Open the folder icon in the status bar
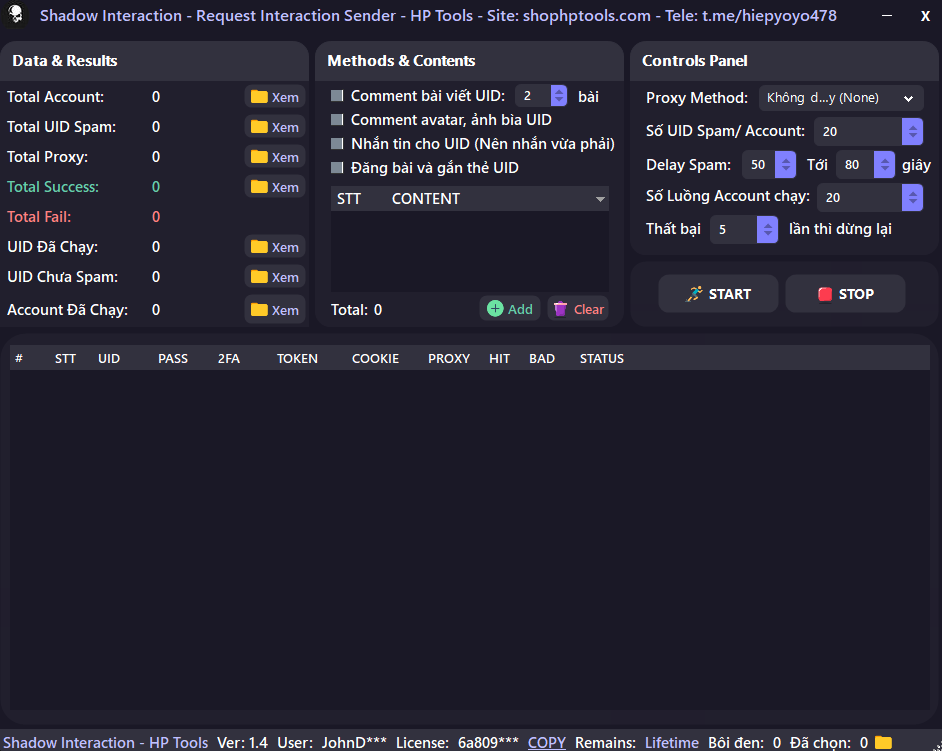 click(x=883, y=743)
